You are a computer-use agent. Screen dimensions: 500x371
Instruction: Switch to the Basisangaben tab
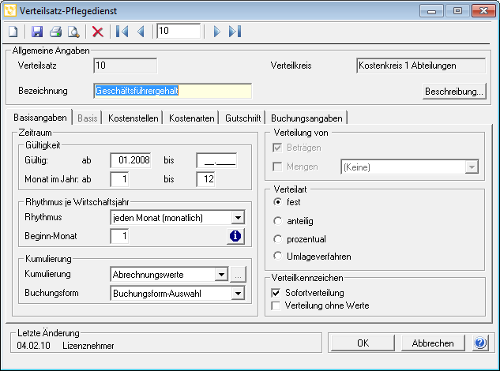point(40,118)
